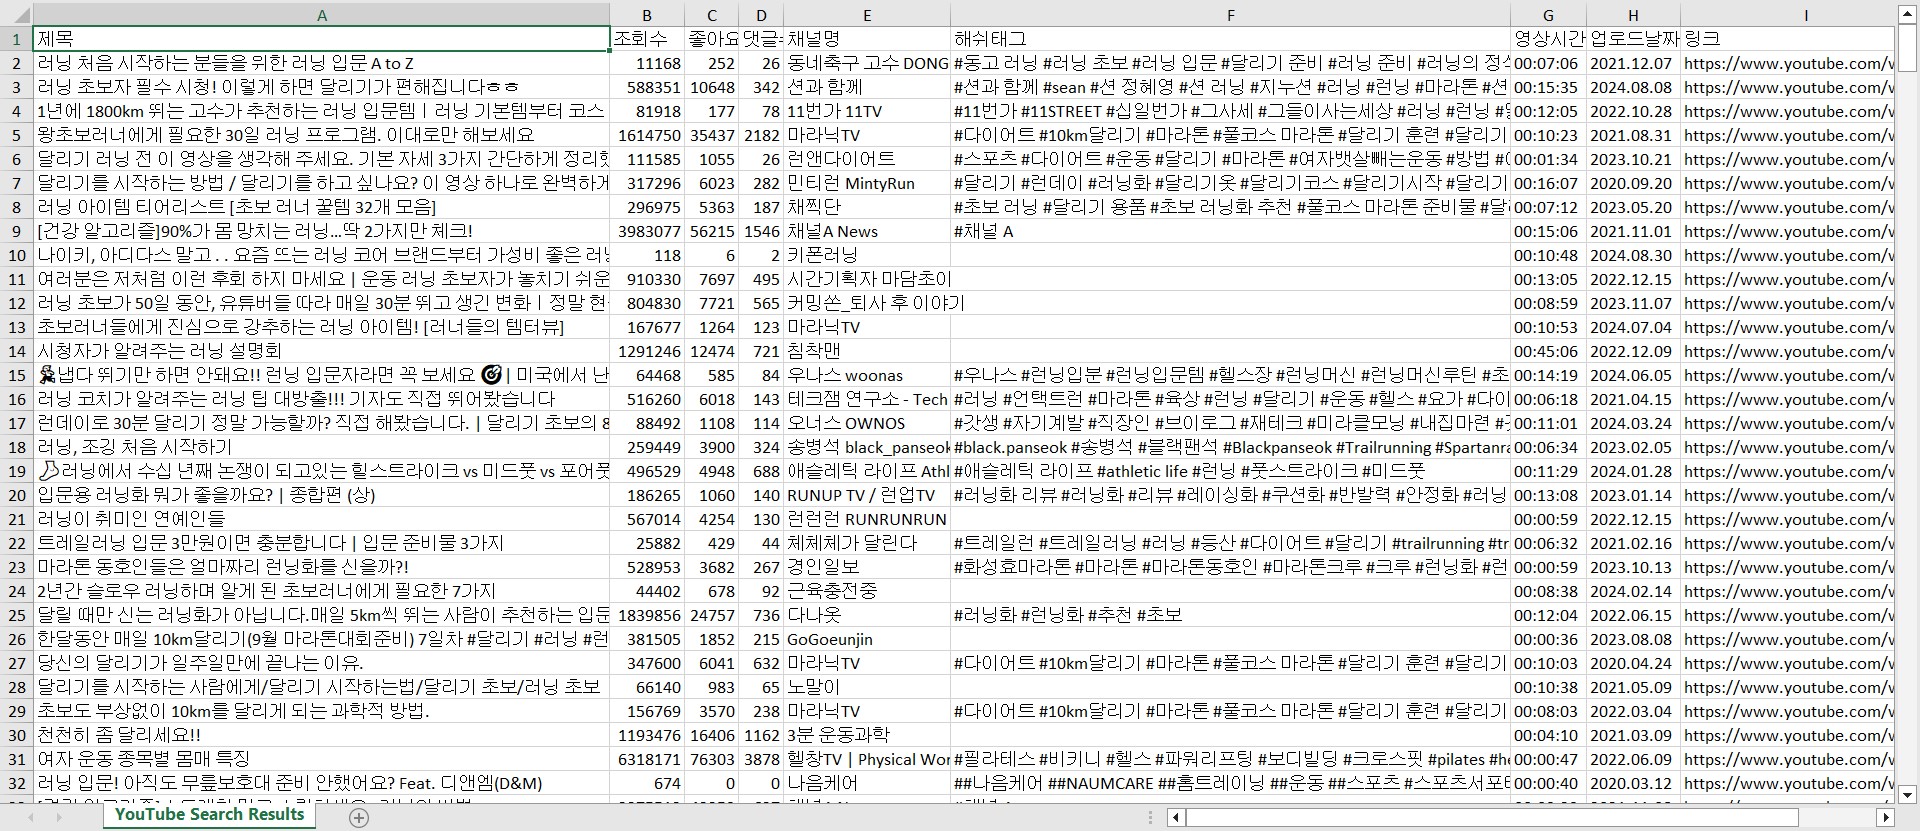Open the YouTube Search Results sheet tab
1920x831 pixels.
[209, 815]
